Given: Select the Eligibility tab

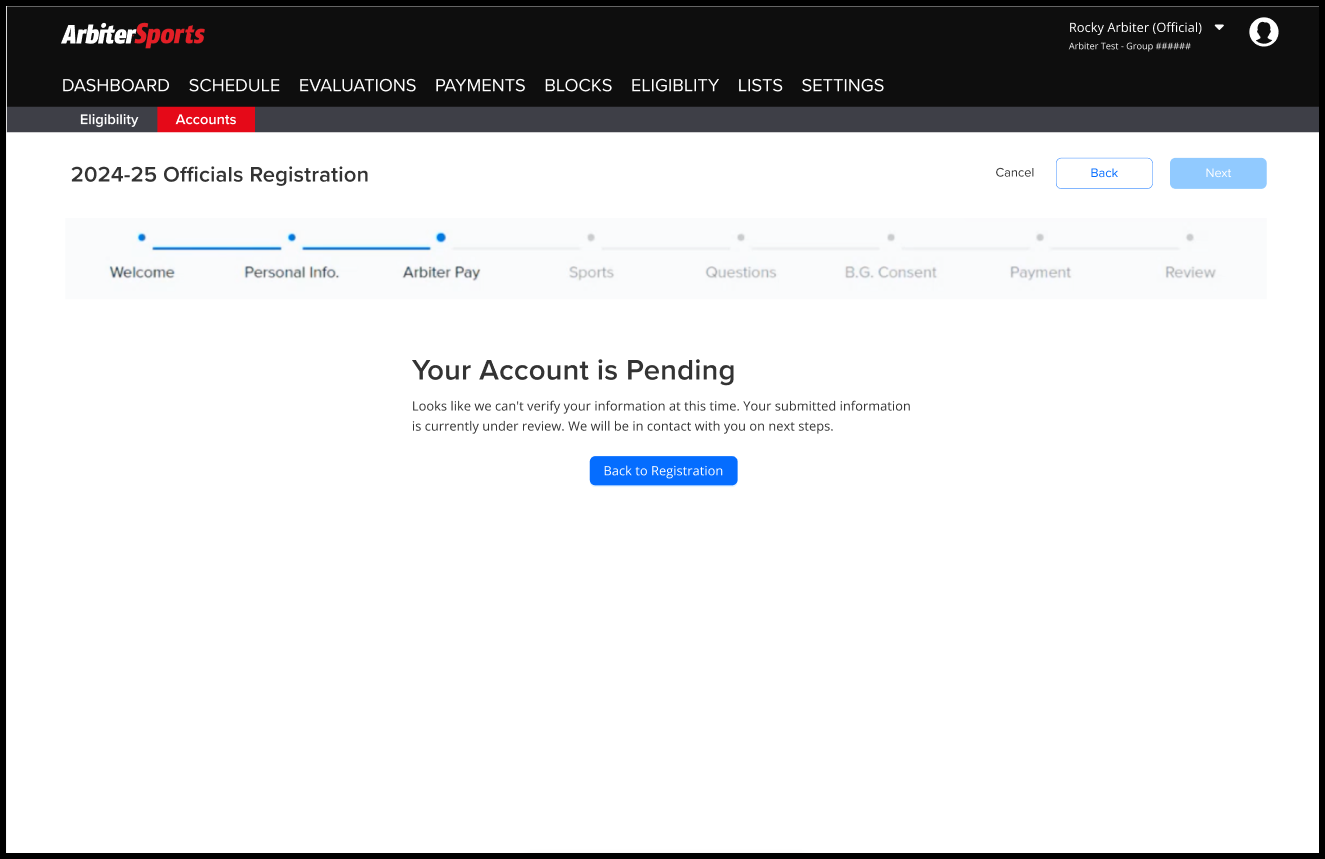Looking at the screenshot, I should pyautogui.click(x=108, y=119).
